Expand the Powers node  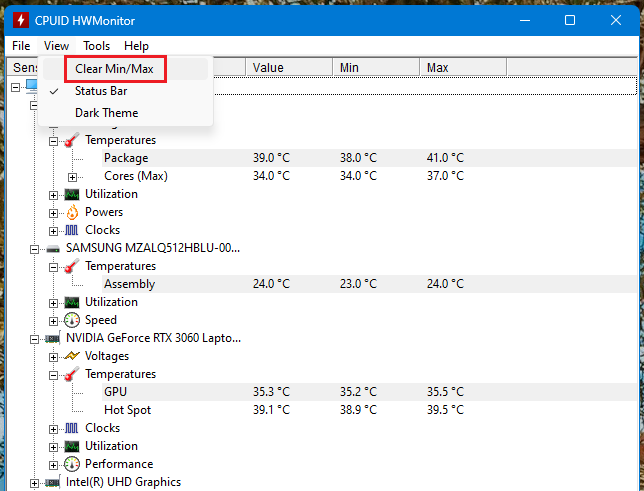click(53, 213)
